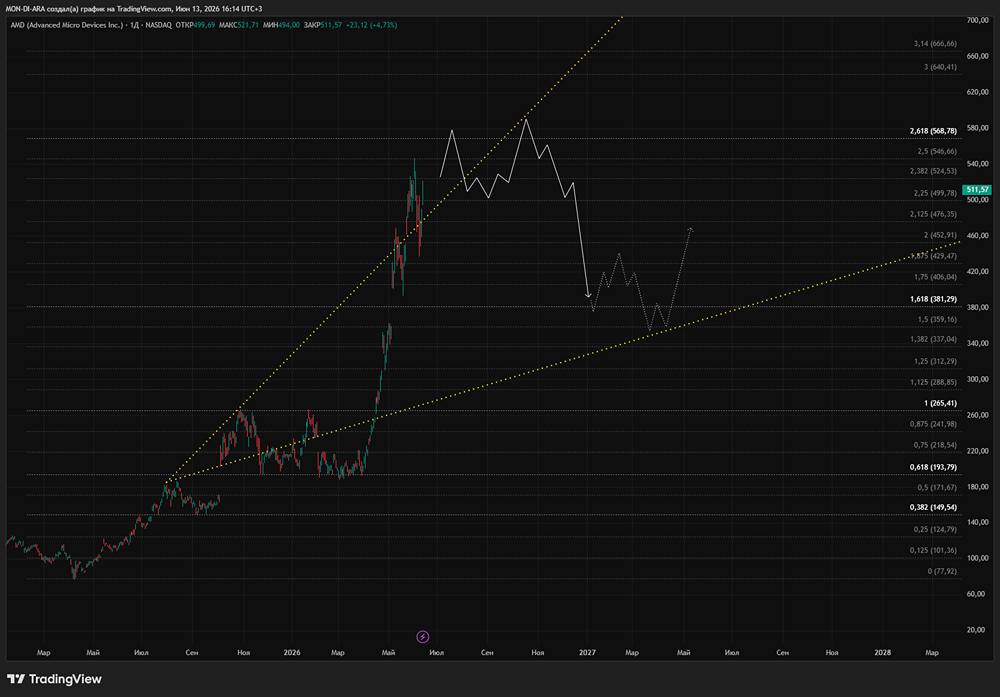The image size is (1000, 697).
Task: Click the 460,00 price axis label
Action: click(977, 235)
